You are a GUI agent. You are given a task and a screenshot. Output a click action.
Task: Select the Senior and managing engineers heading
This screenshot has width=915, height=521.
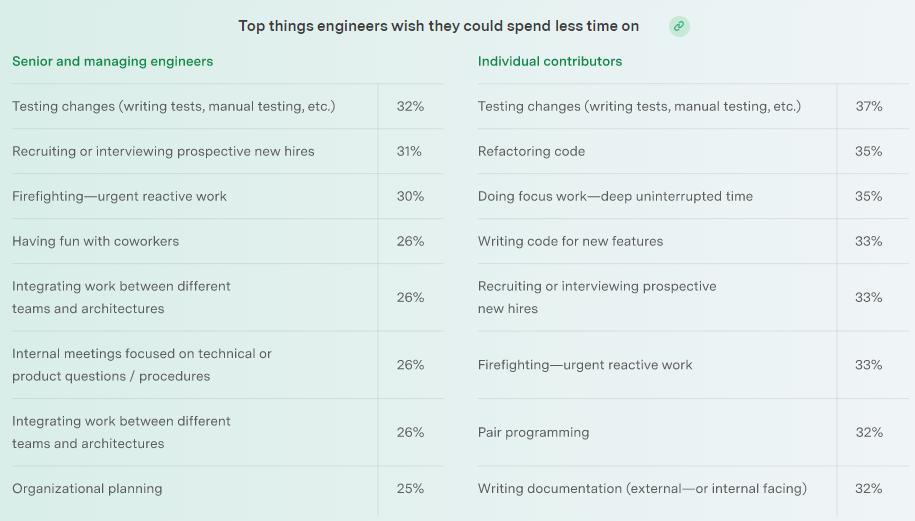[x=112, y=61]
